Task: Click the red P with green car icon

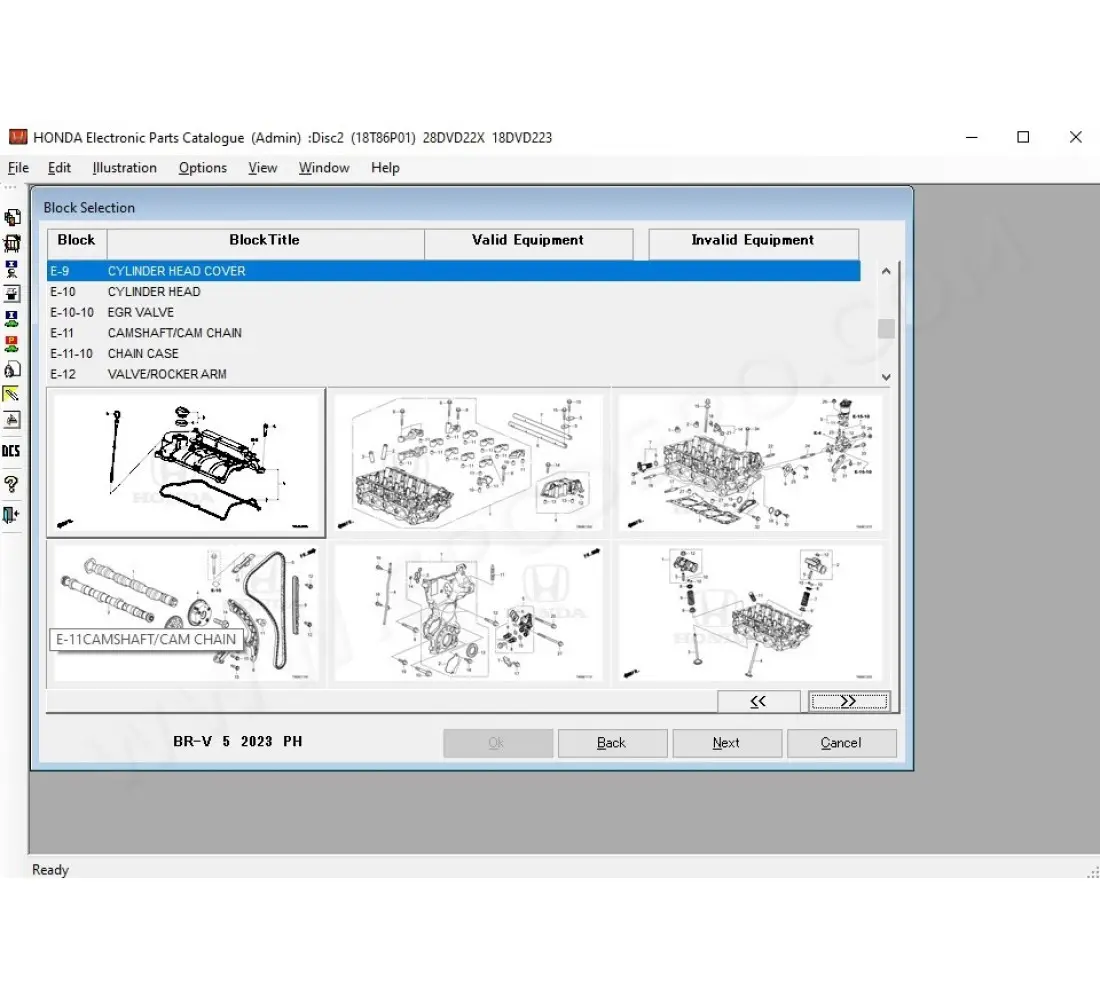Action: [x=12, y=344]
